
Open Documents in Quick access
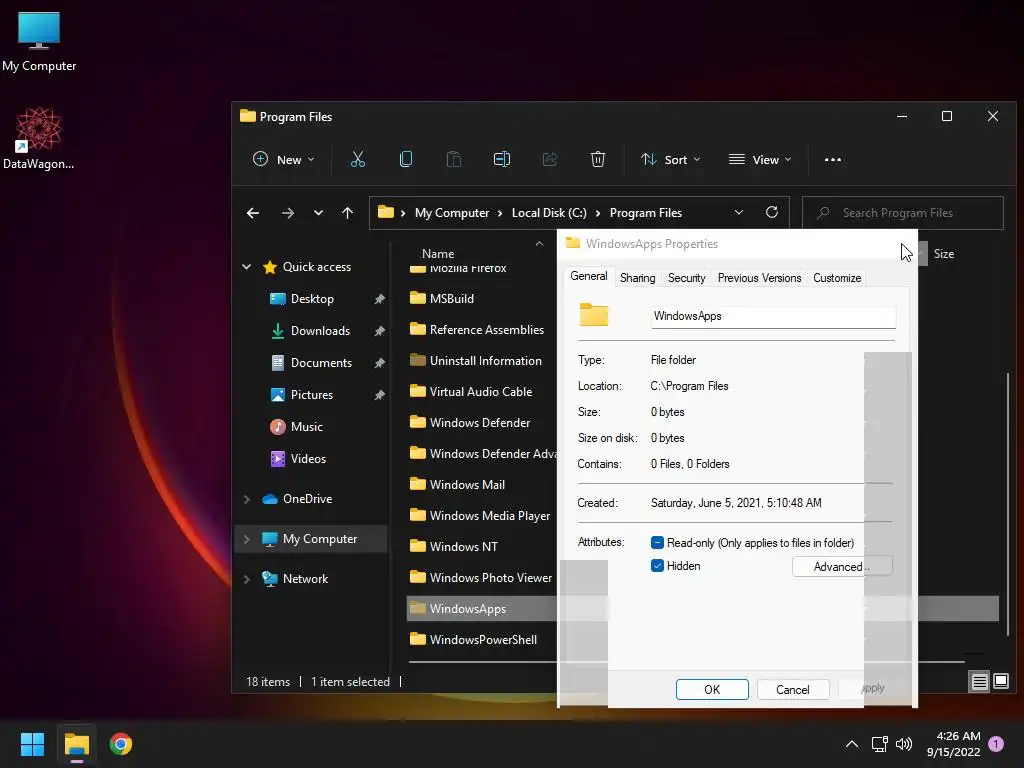click(x=321, y=363)
